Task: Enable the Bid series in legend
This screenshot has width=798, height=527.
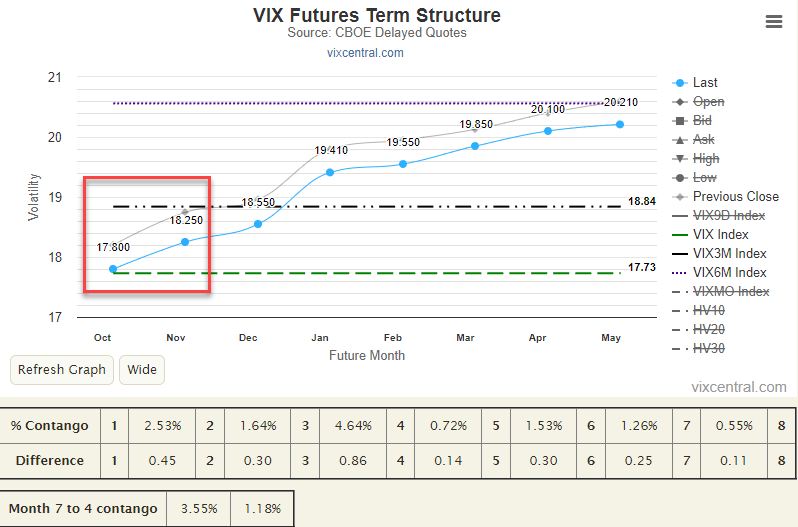Action: [x=702, y=121]
